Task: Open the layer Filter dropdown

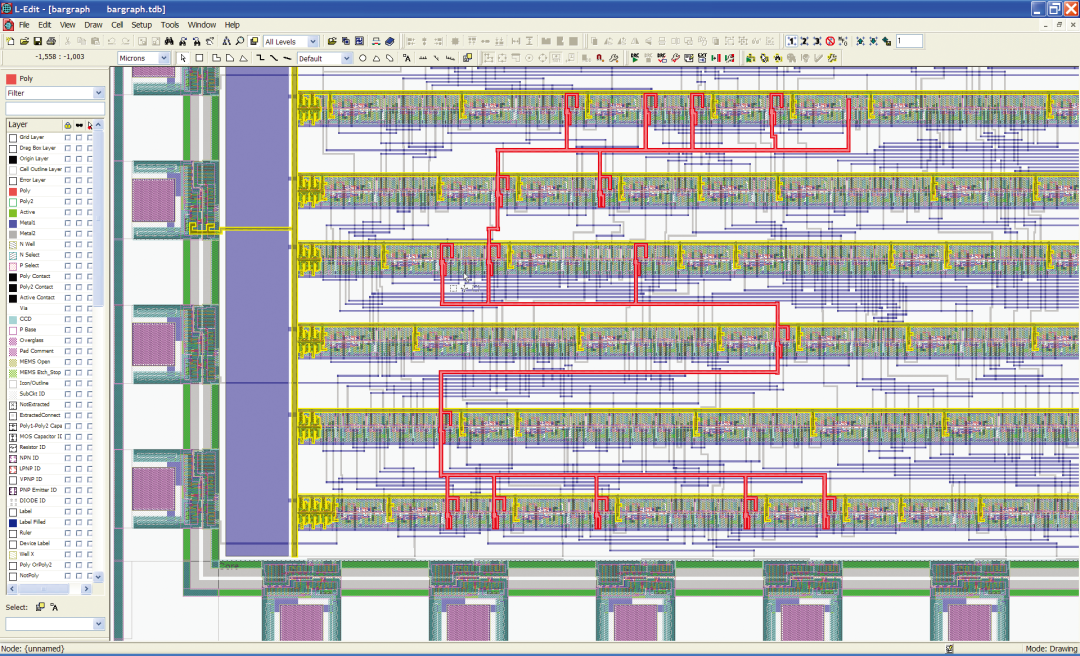Action: [98, 93]
